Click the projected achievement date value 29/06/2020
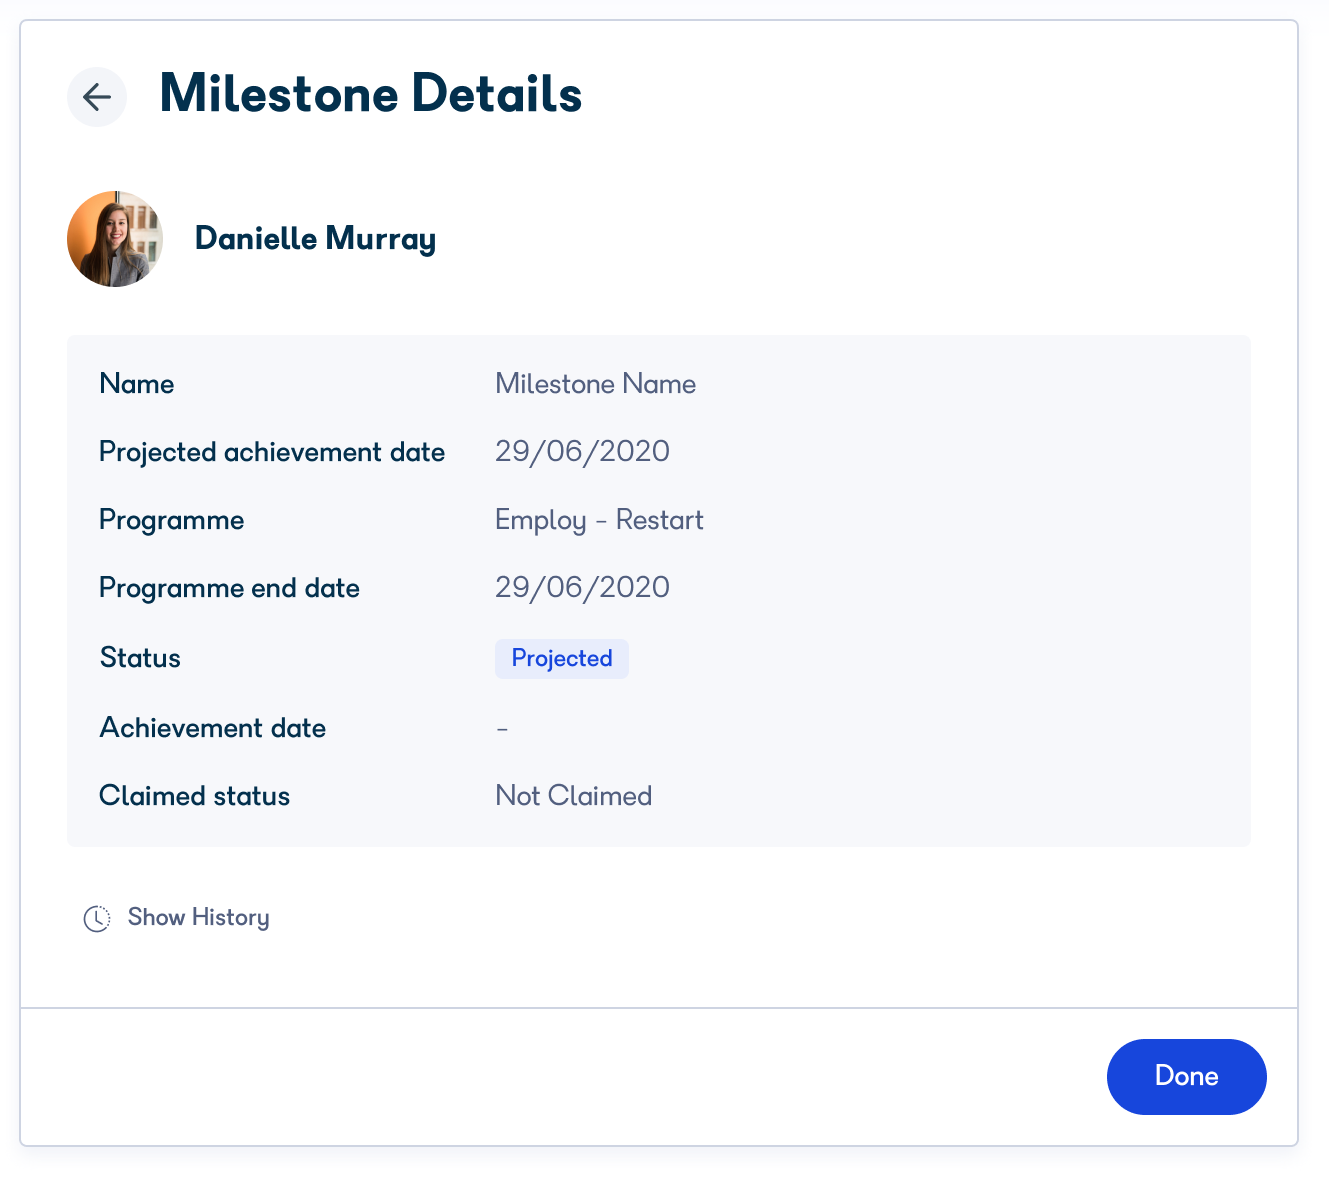Viewport: 1329px width, 1185px height. (x=583, y=451)
